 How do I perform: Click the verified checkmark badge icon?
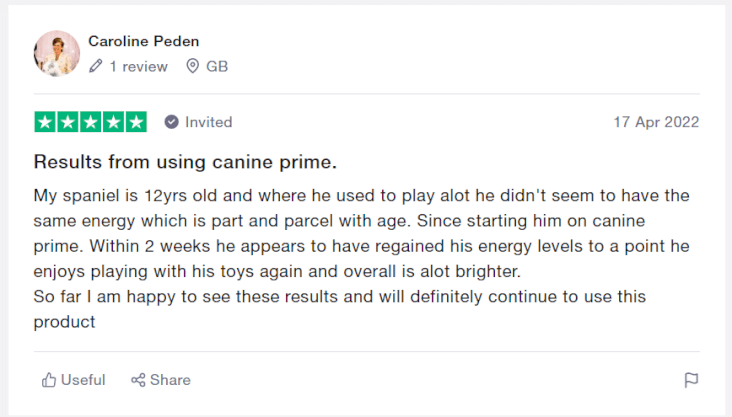[171, 122]
